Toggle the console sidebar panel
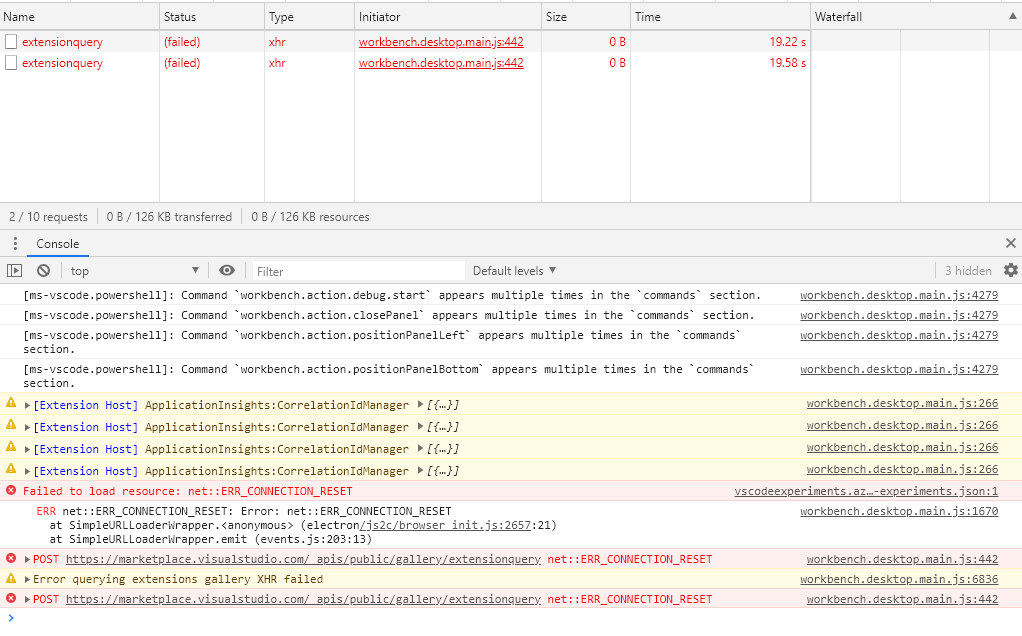 click(x=14, y=270)
